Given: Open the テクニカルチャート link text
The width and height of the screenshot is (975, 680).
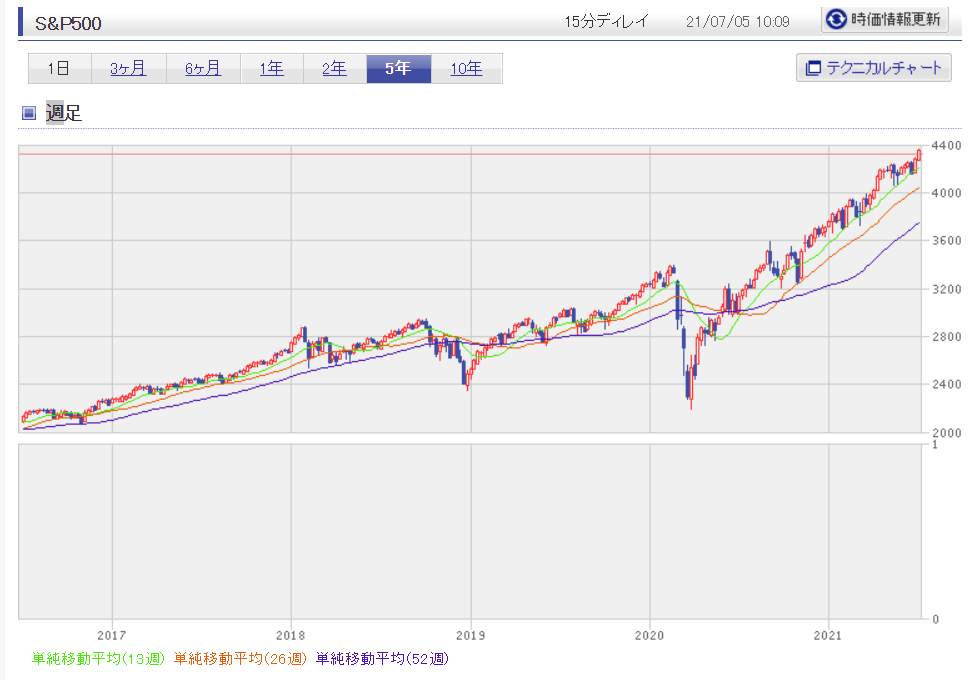Looking at the screenshot, I should [884, 68].
